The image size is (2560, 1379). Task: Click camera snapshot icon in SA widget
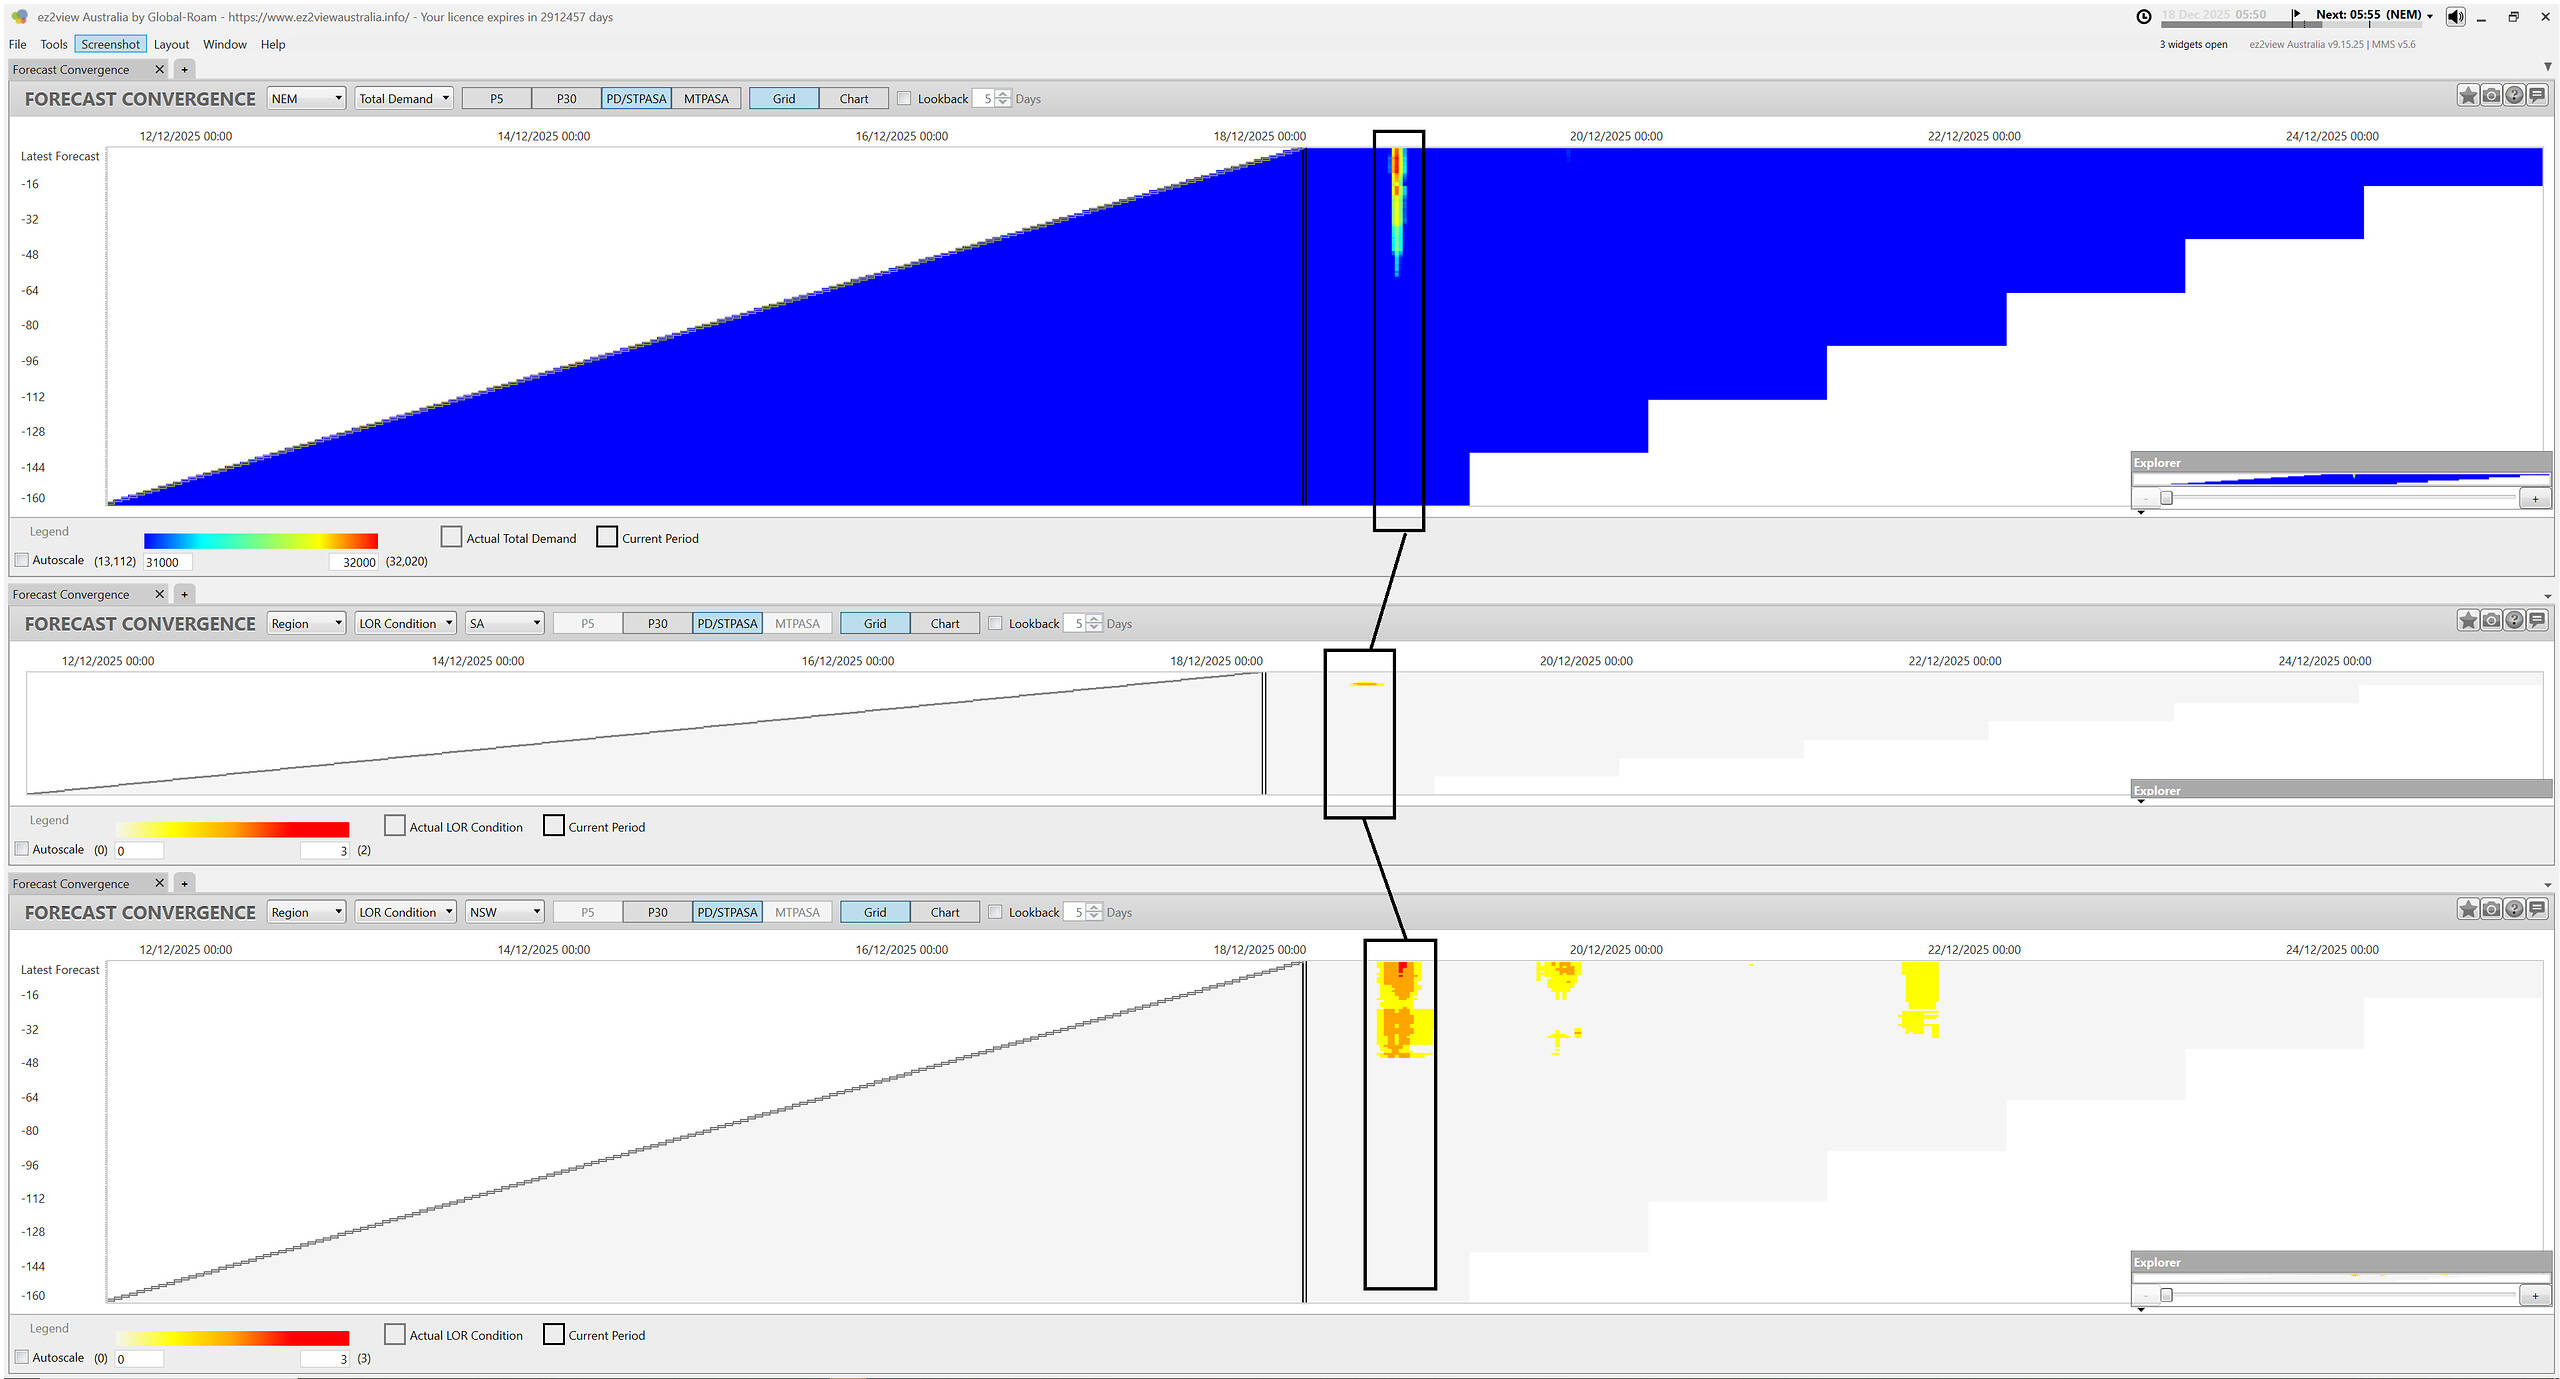pyautogui.click(x=2490, y=621)
